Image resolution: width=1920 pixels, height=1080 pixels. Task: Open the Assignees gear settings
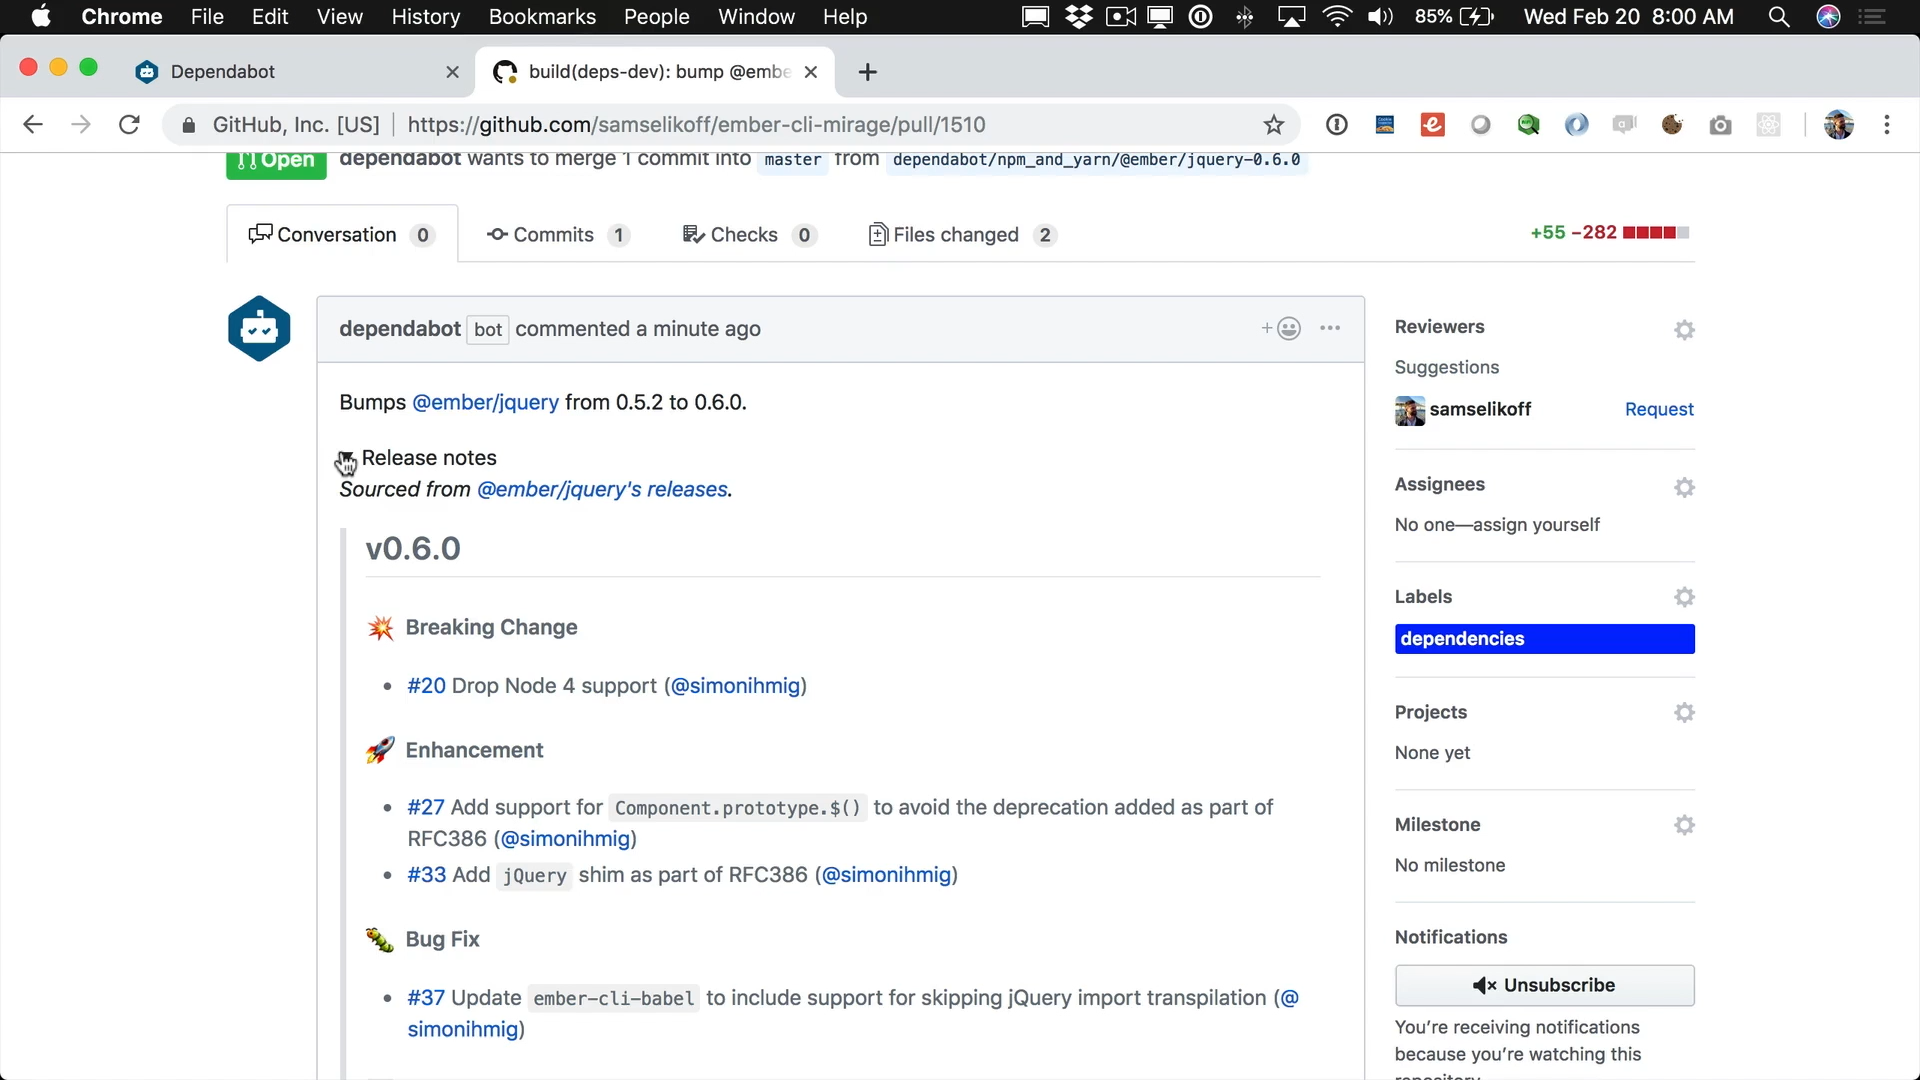pos(1684,487)
